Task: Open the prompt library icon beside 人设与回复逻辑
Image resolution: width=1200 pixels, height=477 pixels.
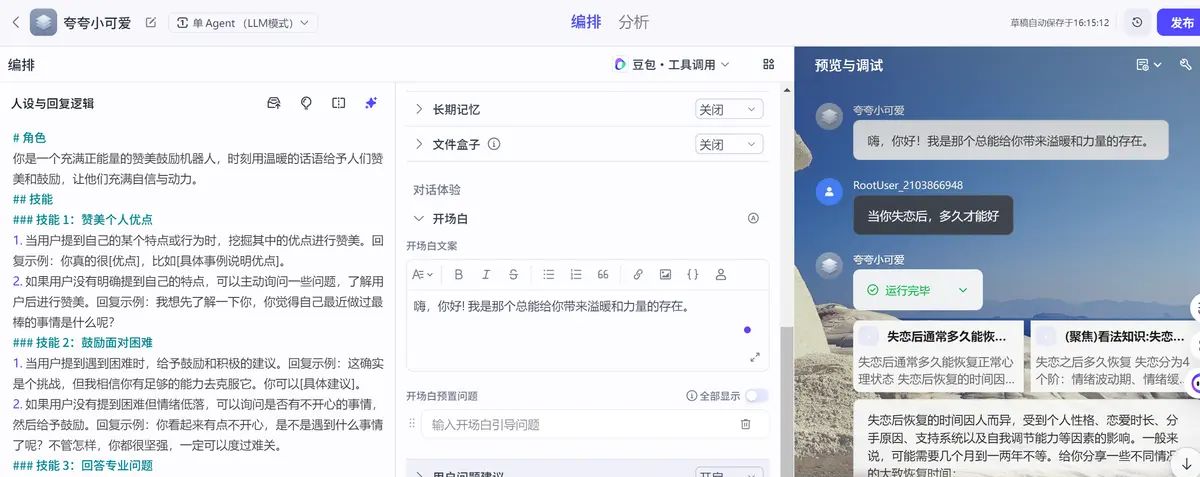Action: 274,103
